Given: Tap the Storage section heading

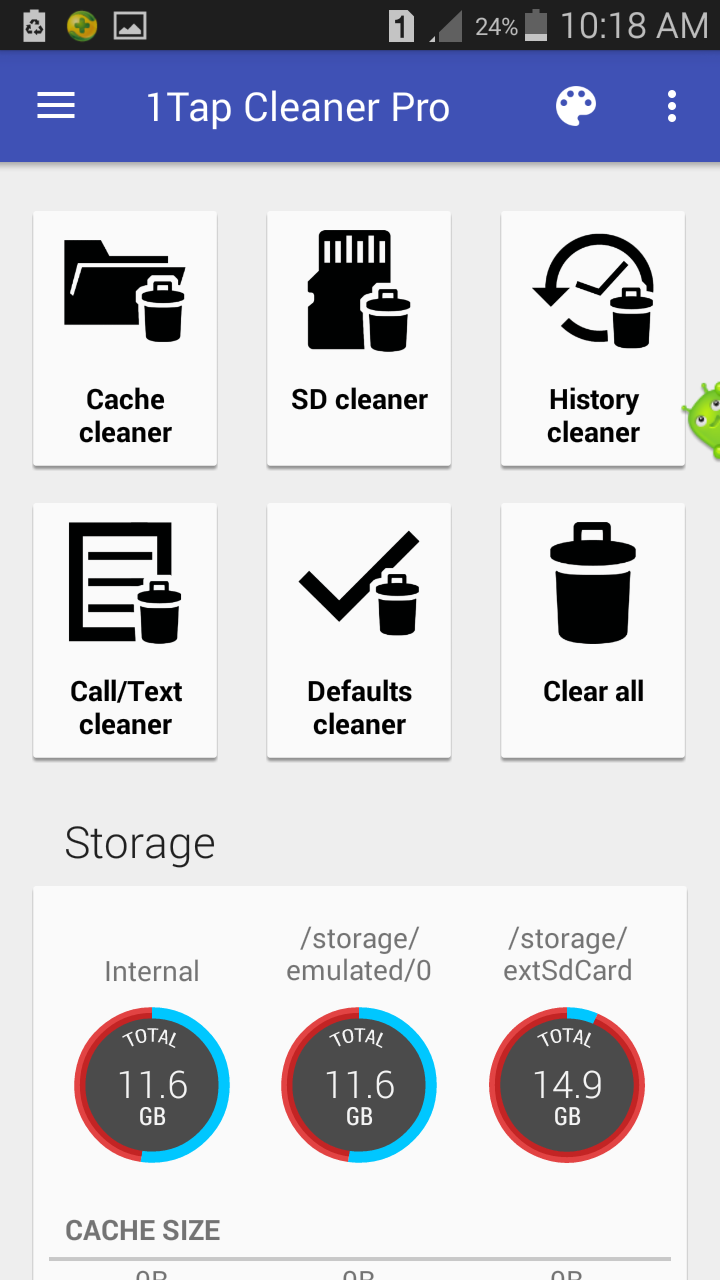Looking at the screenshot, I should point(140,843).
